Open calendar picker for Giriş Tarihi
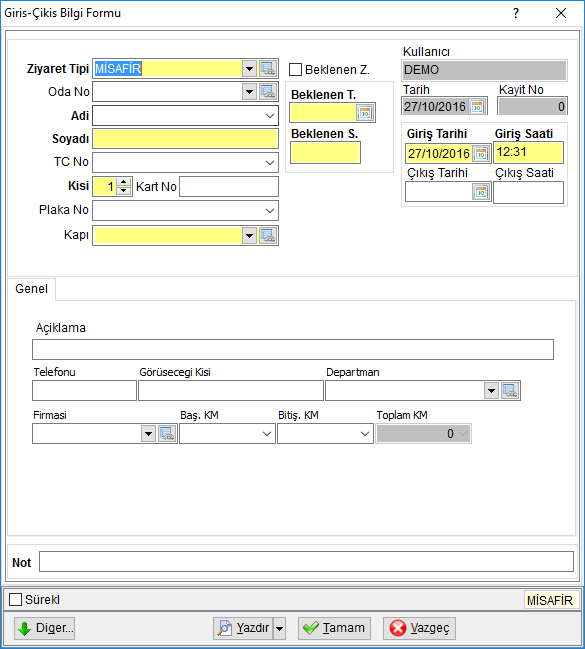Screen dimensions: 585x649 point(481,154)
